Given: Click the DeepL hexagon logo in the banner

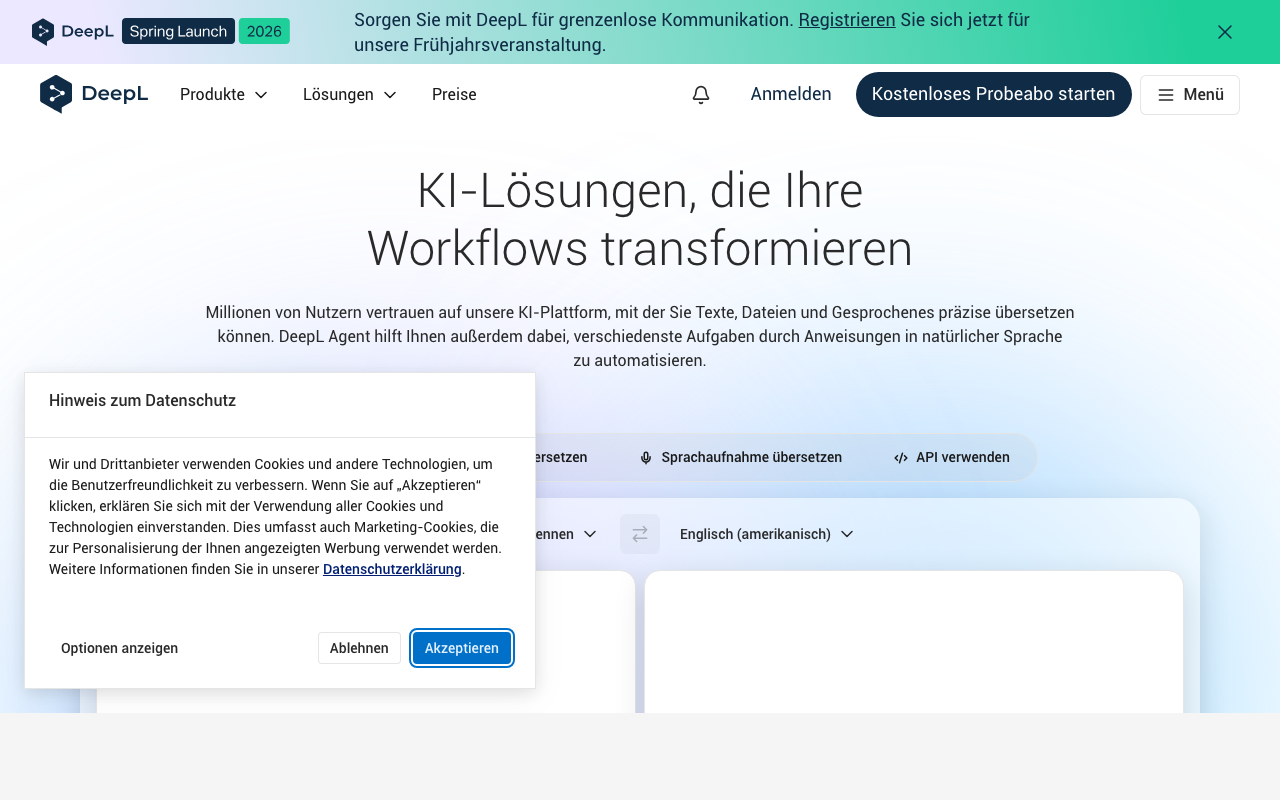Looking at the screenshot, I should 42,31.
